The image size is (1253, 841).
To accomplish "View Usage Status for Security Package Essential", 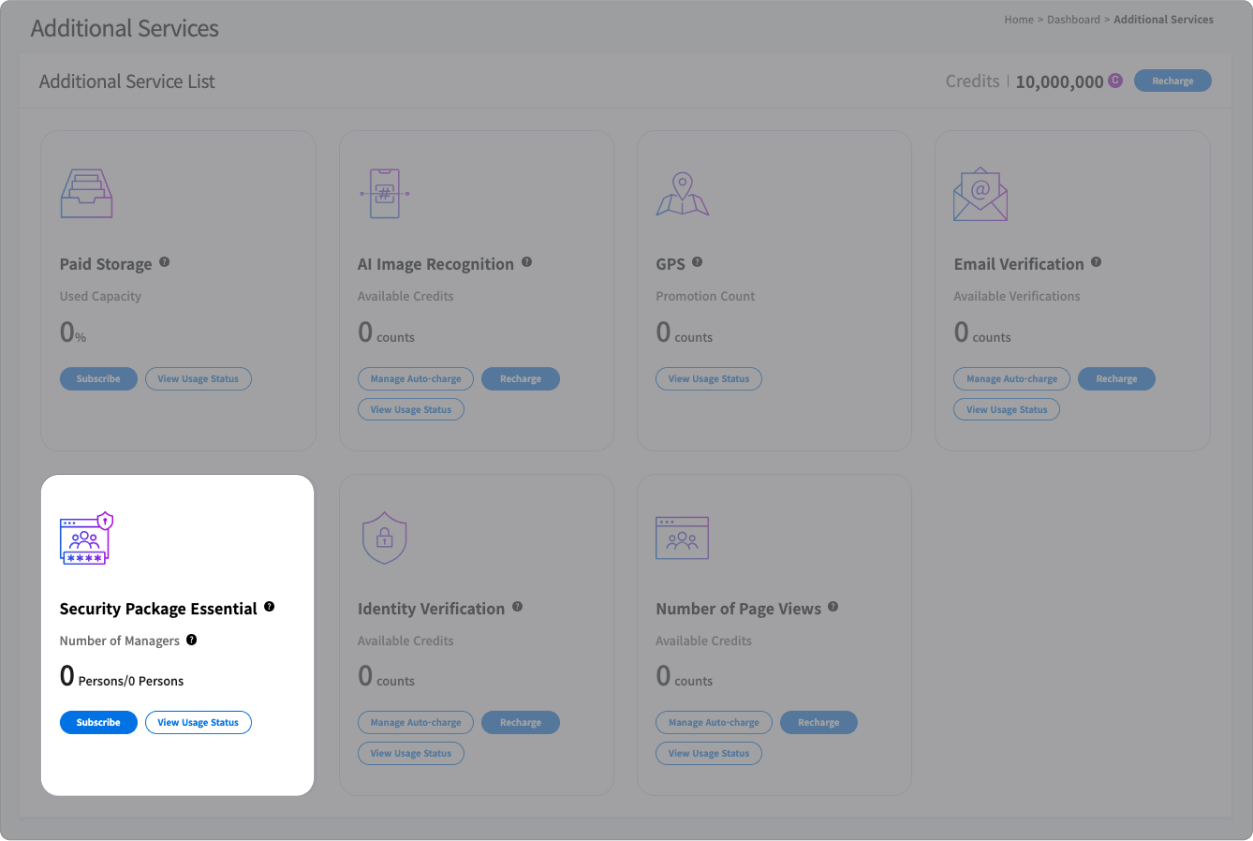I will pyautogui.click(x=198, y=722).
